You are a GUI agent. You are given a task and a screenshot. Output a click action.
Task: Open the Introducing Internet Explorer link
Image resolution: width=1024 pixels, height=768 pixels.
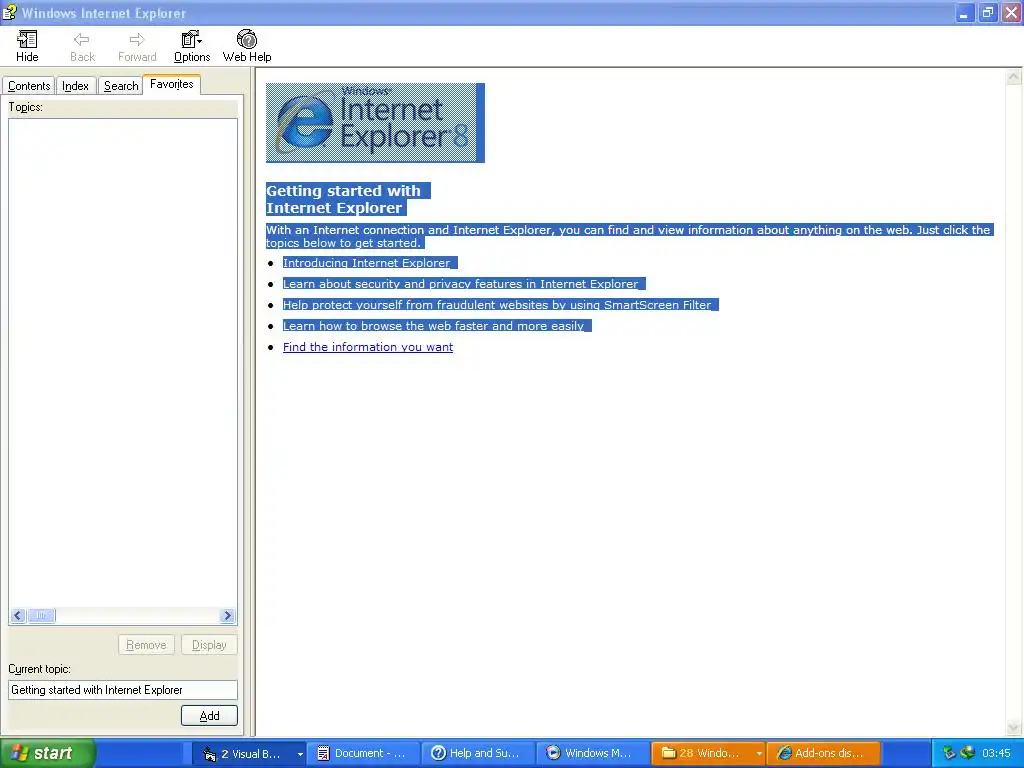(366, 263)
